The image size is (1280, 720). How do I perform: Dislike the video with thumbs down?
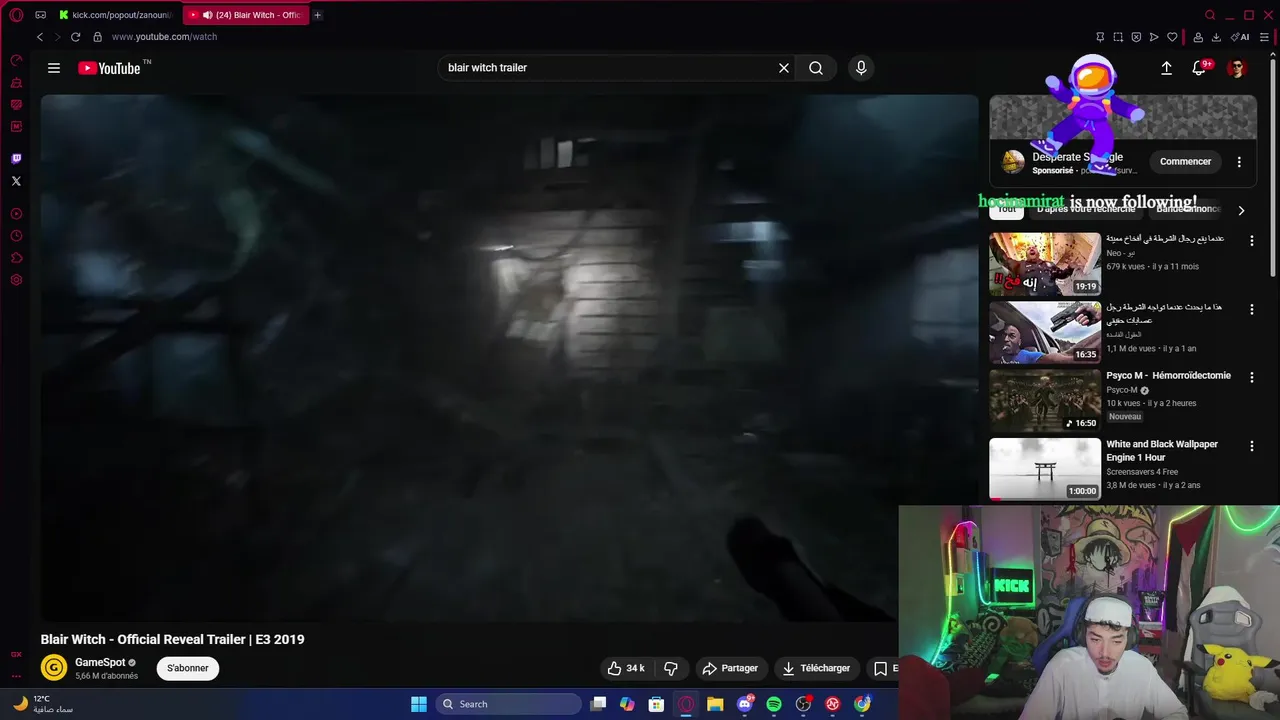tap(671, 668)
